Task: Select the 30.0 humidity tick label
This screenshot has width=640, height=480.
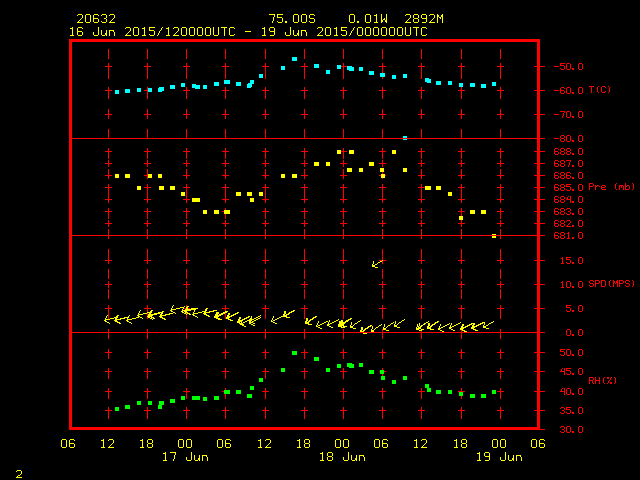Action: (571, 430)
